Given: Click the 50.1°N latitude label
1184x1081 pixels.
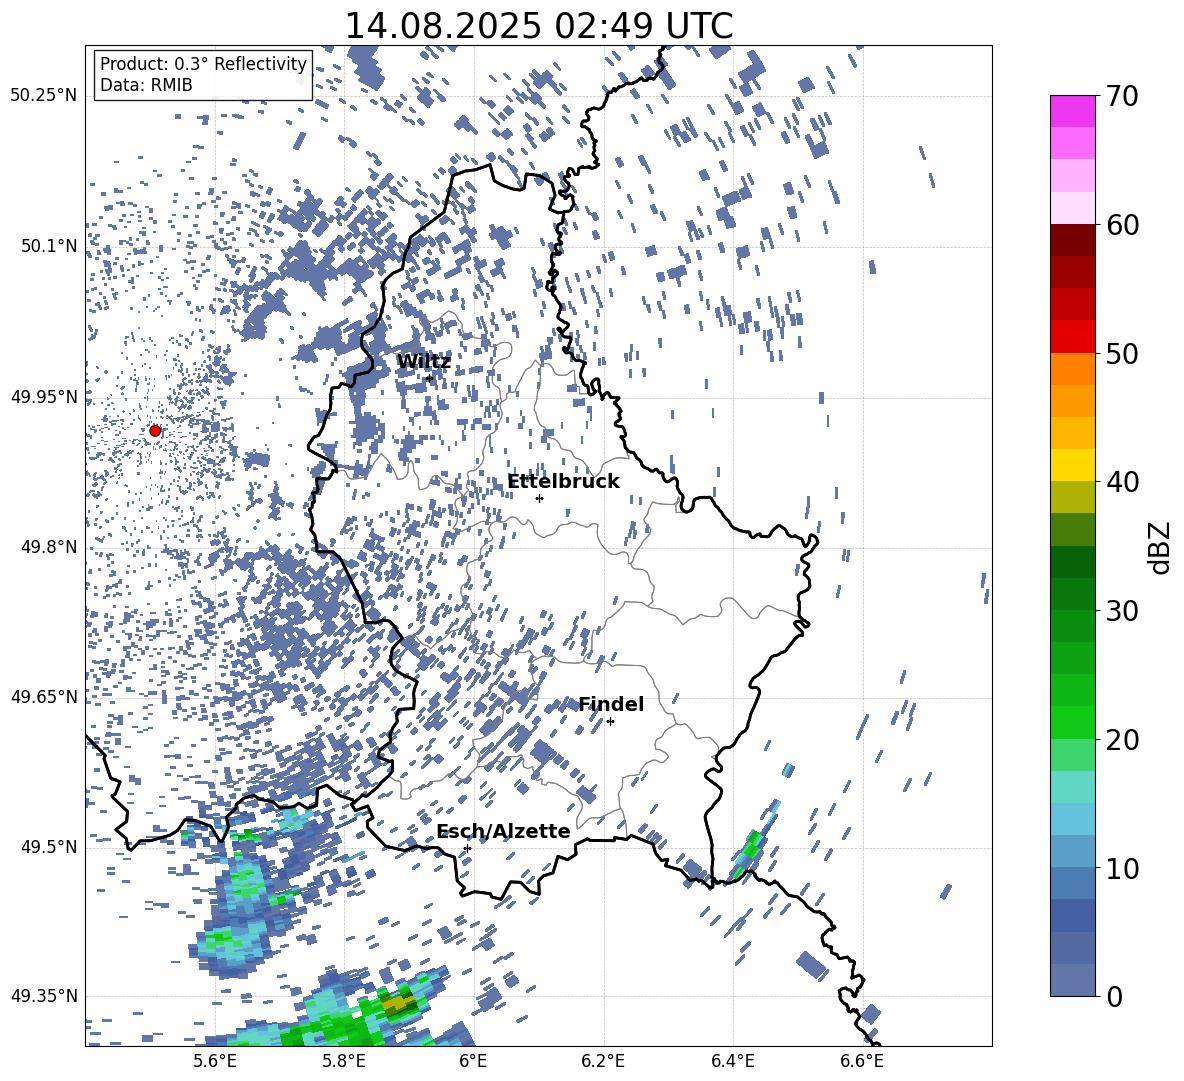Looking at the screenshot, I should click(49, 246).
